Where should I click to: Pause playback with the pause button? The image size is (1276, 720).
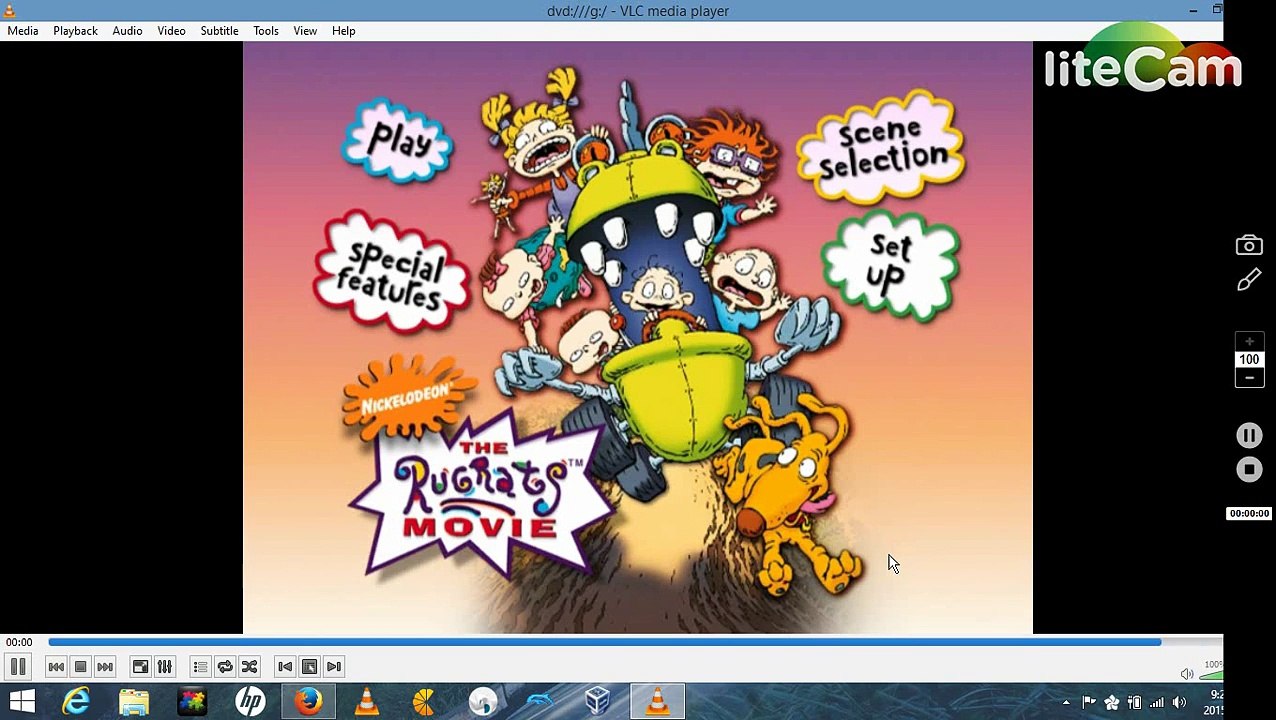click(18, 667)
